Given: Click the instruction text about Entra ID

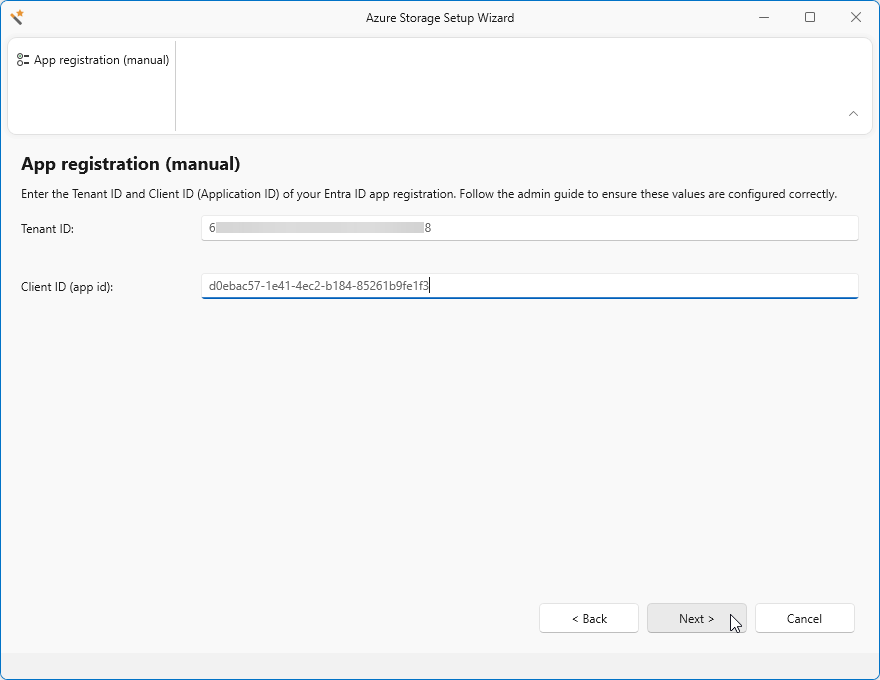Looking at the screenshot, I should (429, 194).
